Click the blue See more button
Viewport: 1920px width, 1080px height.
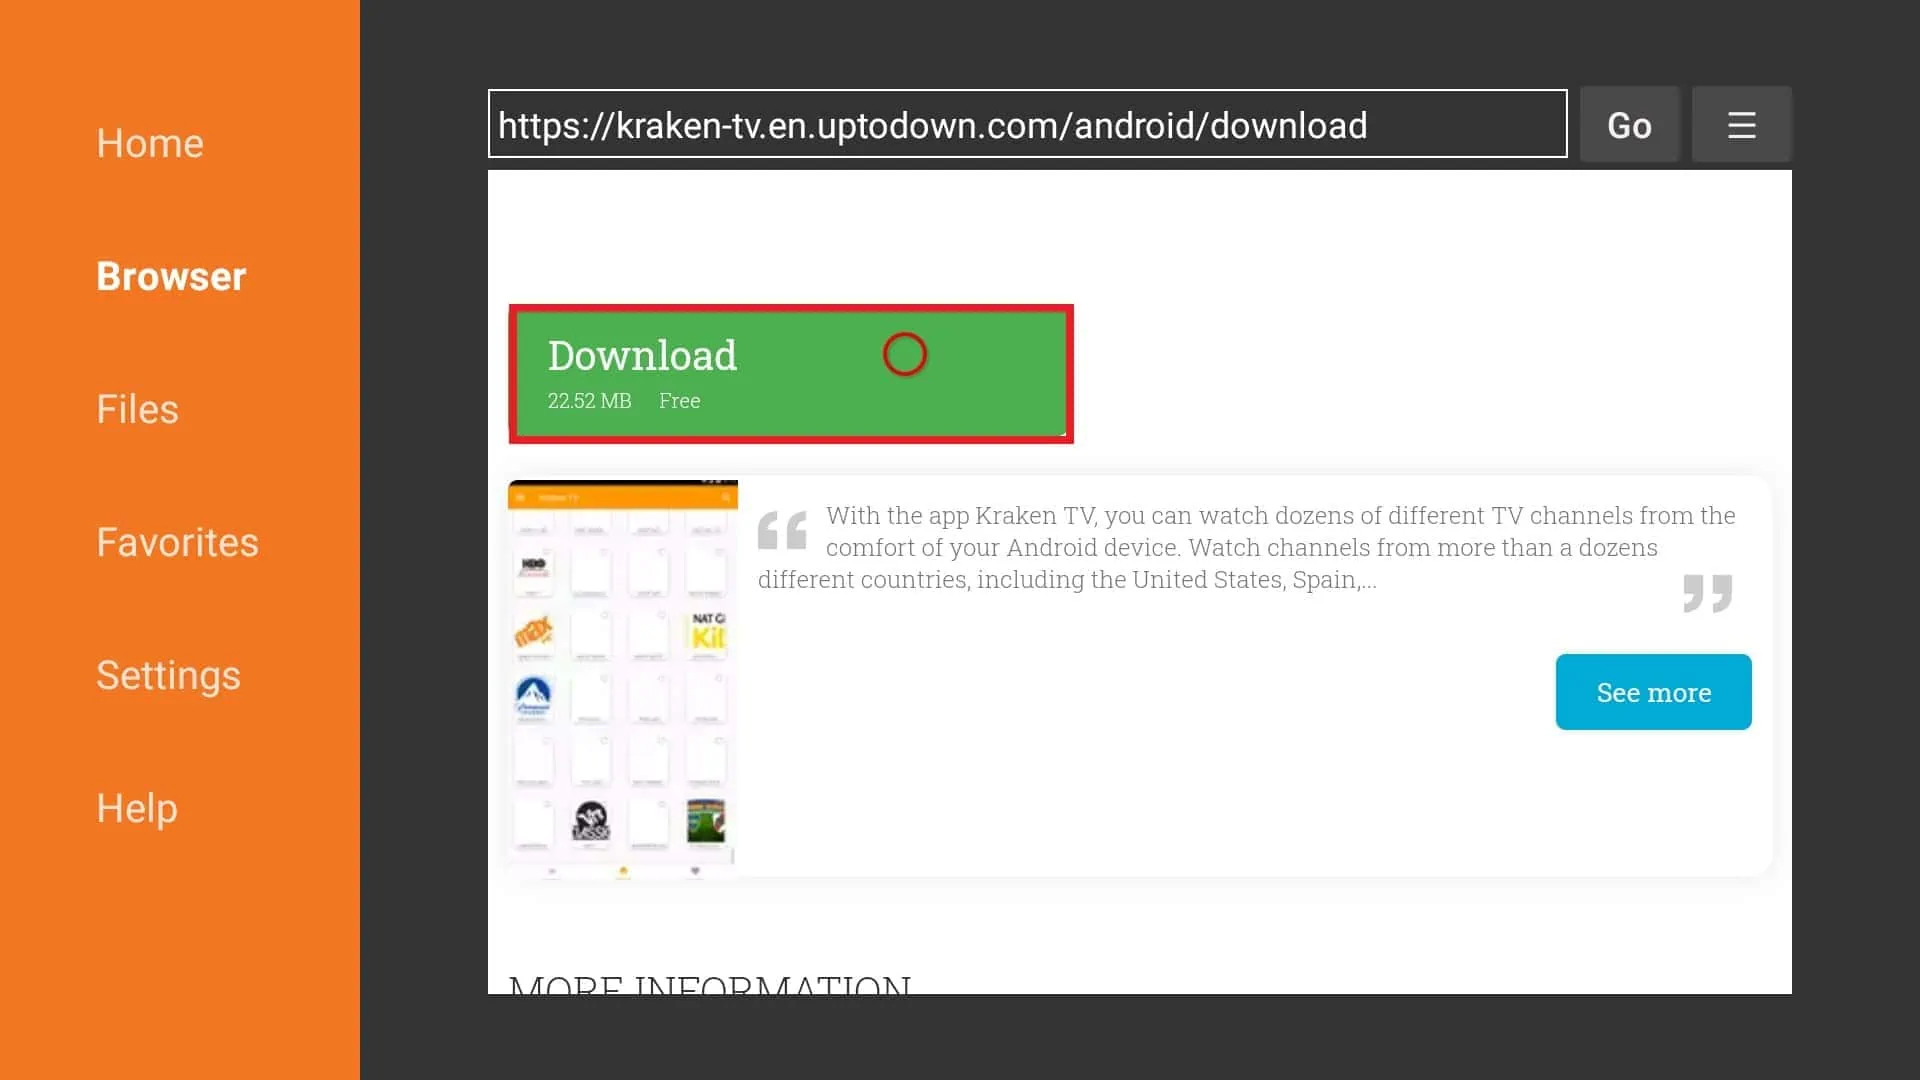pyautogui.click(x=1653, y=692)
